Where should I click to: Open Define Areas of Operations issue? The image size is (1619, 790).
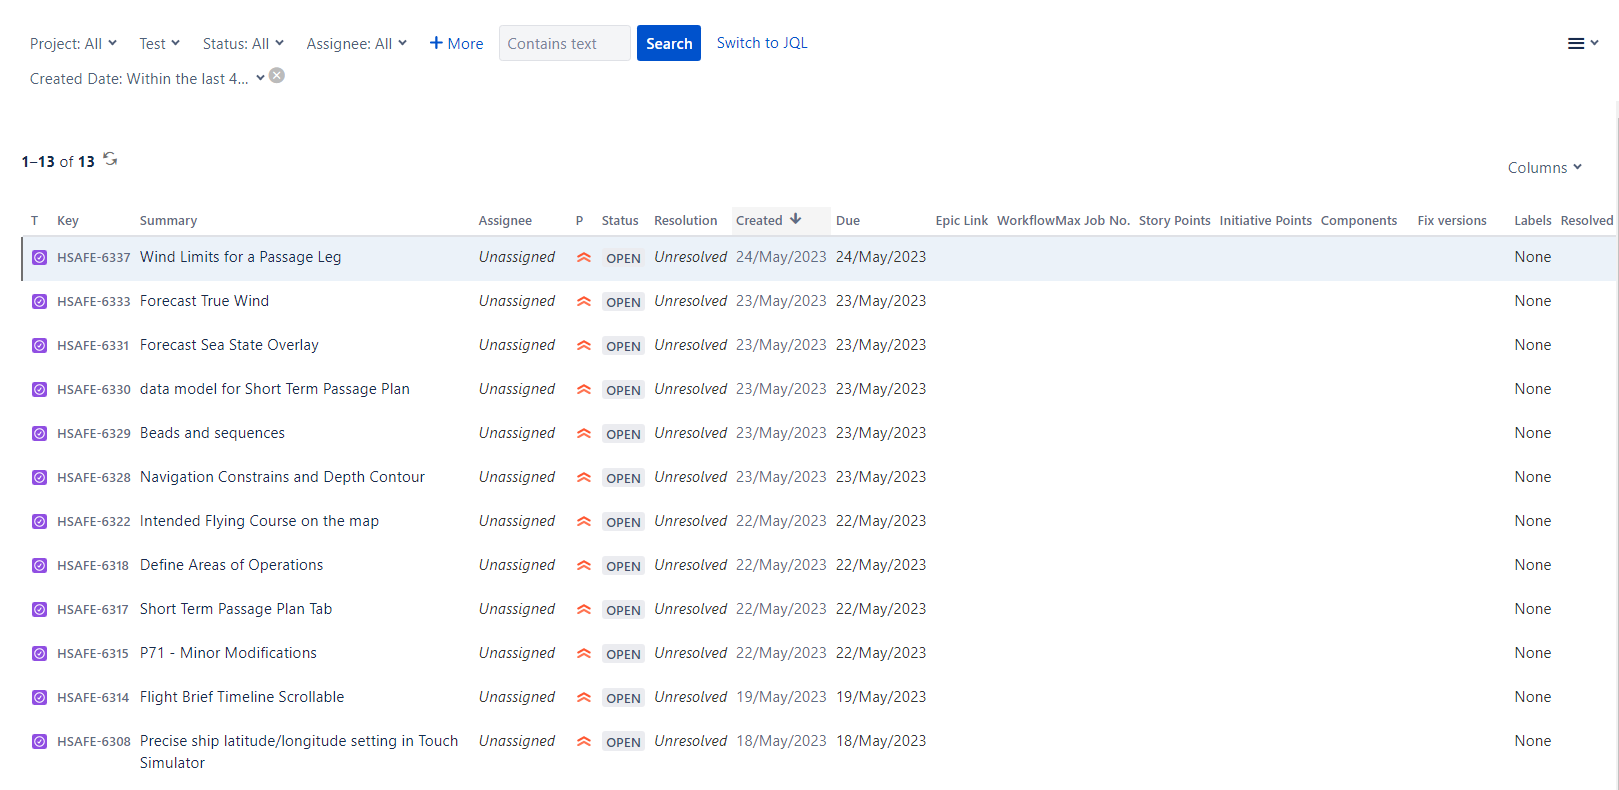click(x=232, y=565)
